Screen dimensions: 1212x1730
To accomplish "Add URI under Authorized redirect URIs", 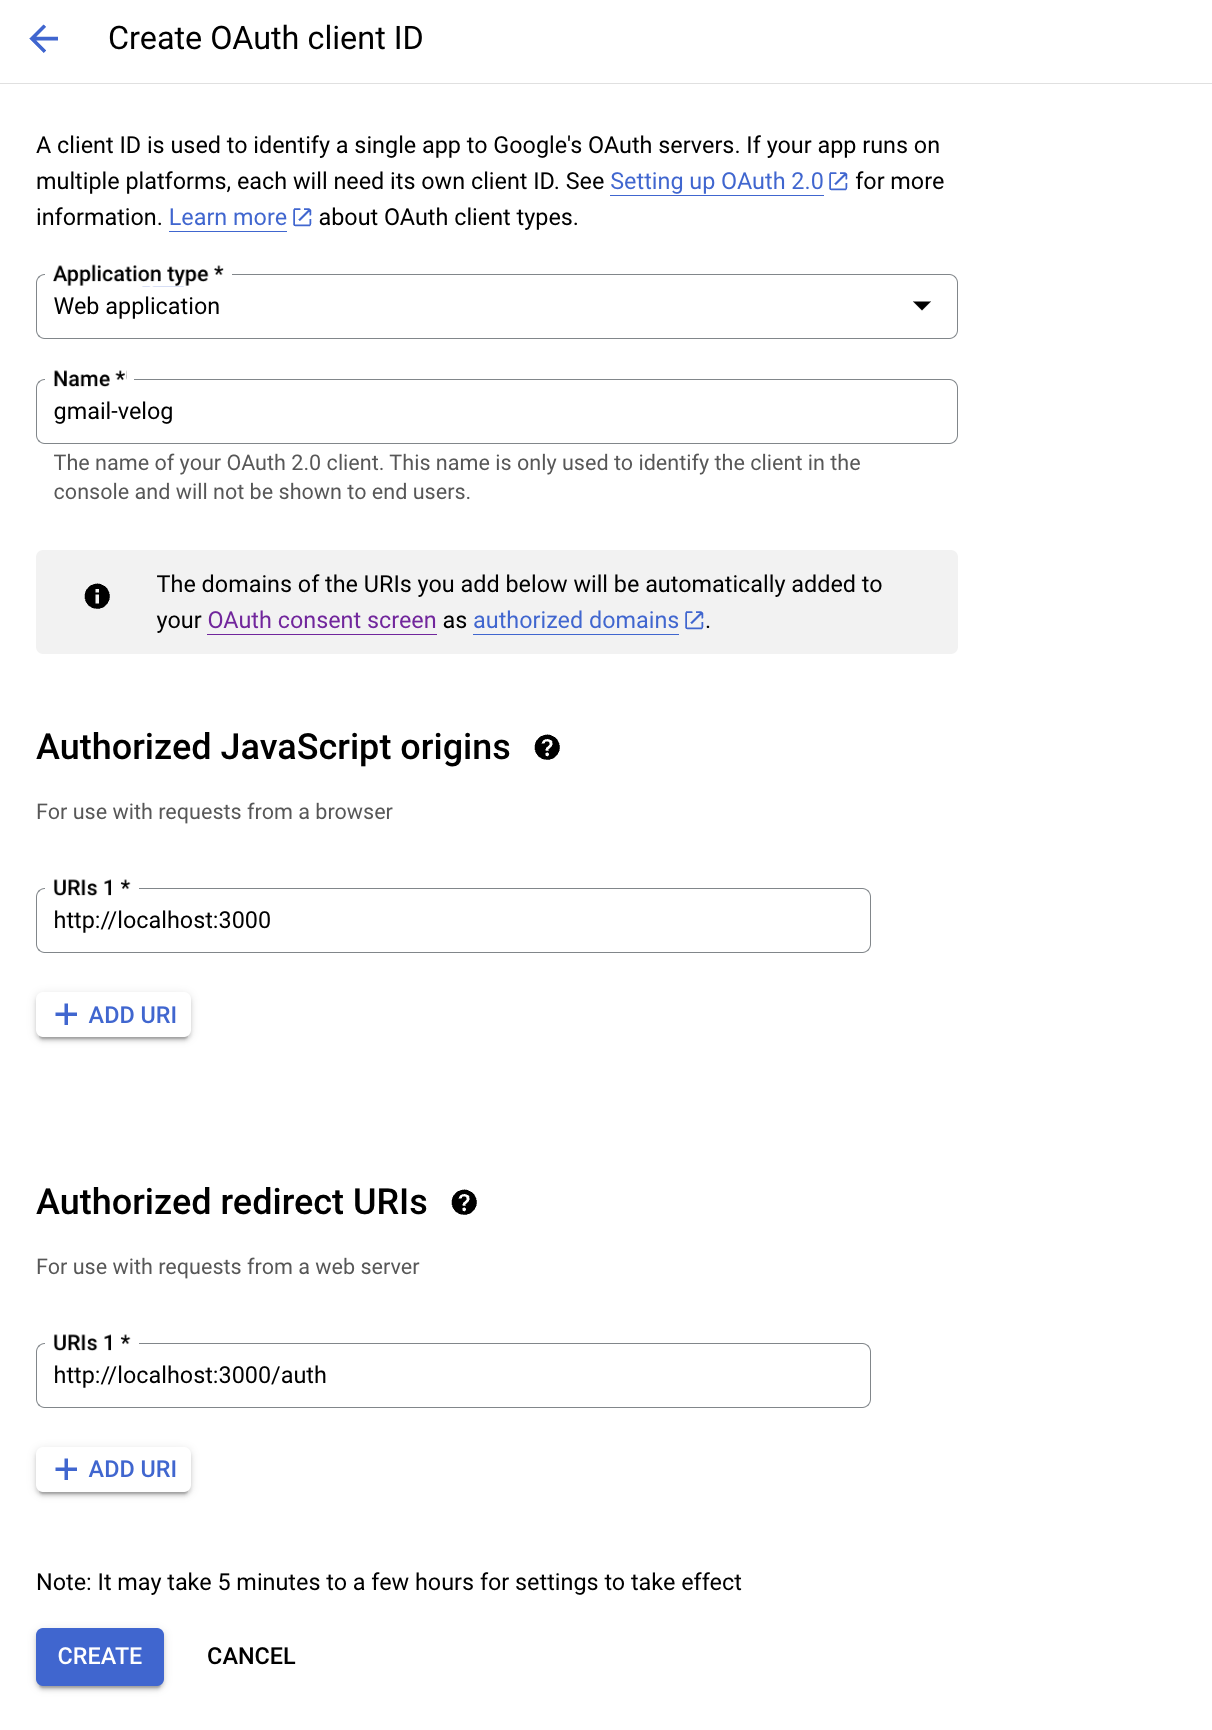I will [x=114, y=1469].
